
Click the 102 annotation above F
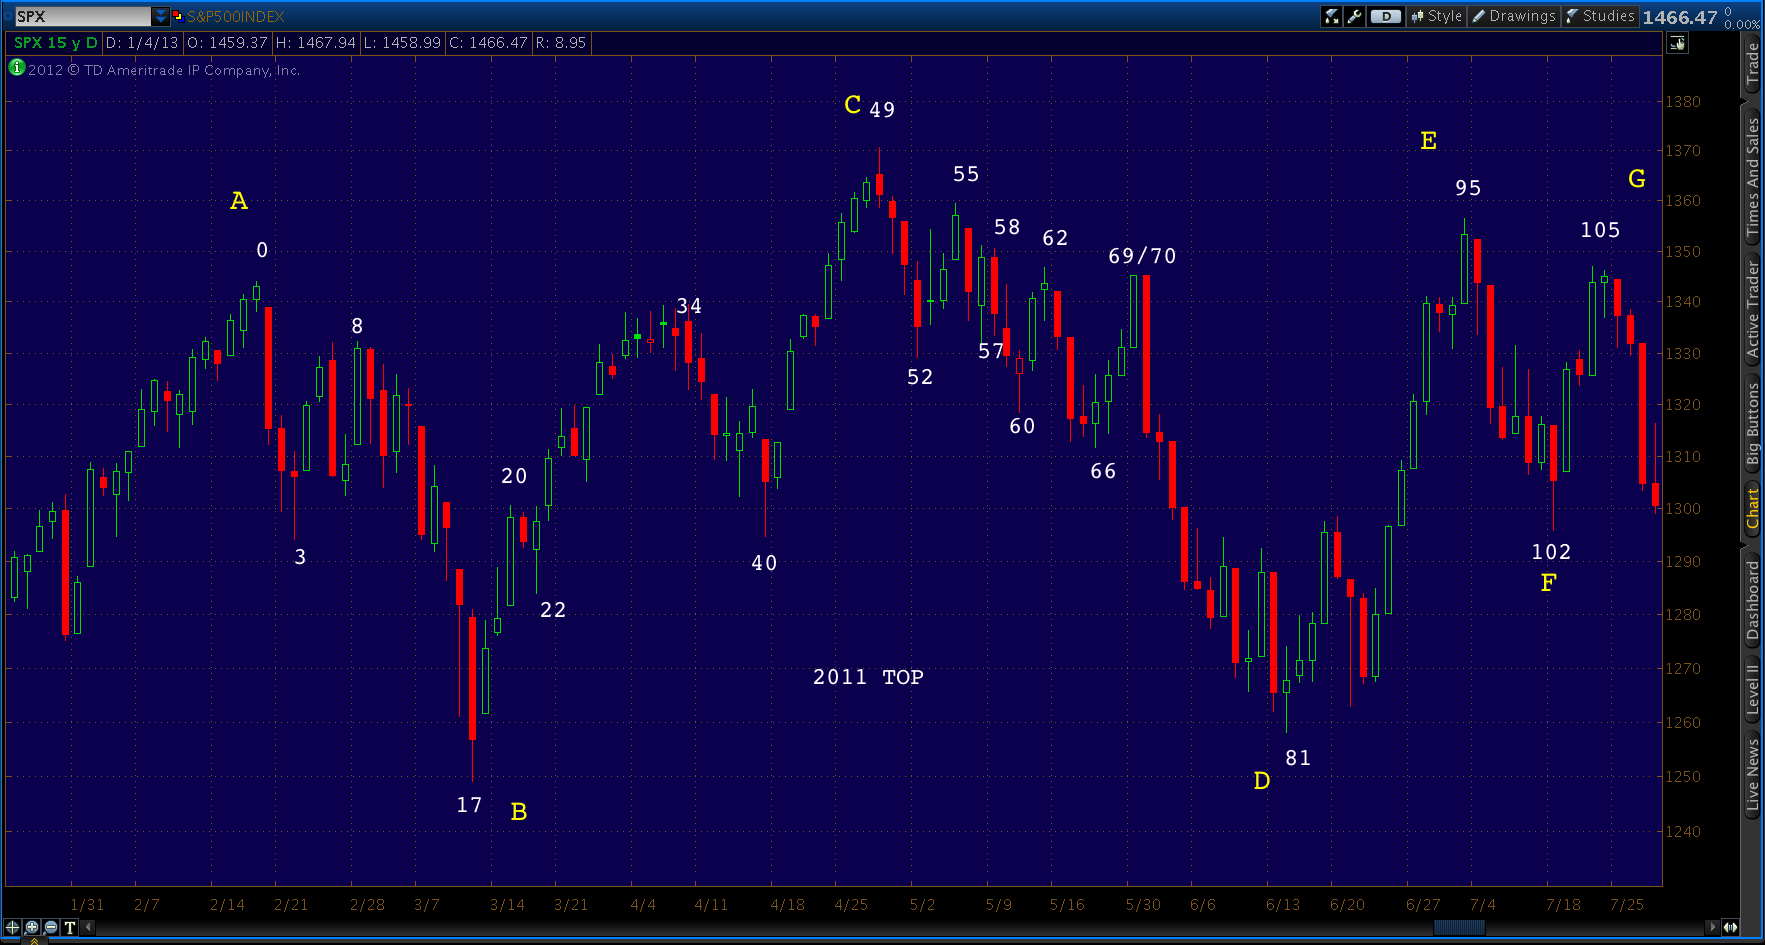(x=1551, y=552)
